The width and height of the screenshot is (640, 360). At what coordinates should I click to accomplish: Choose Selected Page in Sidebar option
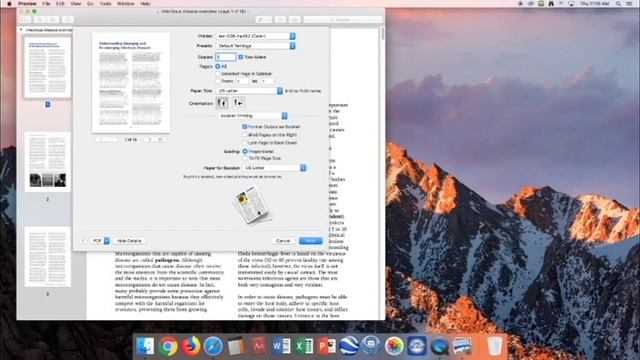(218, 74)
